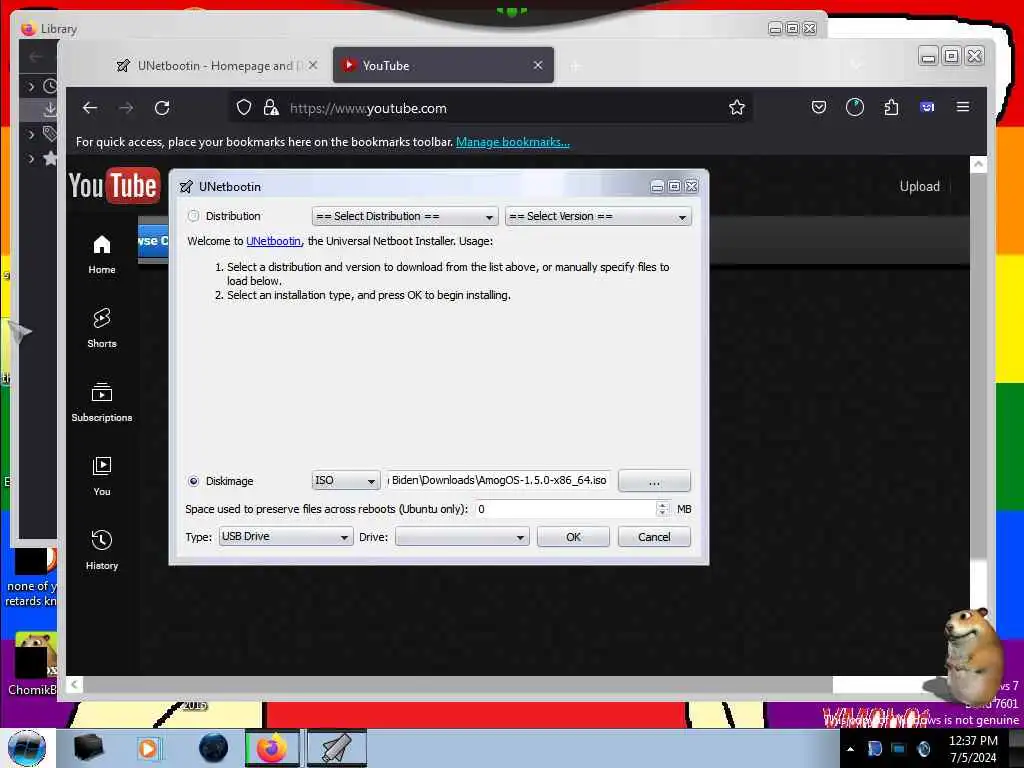Open YouTube History in sidebar
Screen dimensions: 1024x768
point(102,550)
